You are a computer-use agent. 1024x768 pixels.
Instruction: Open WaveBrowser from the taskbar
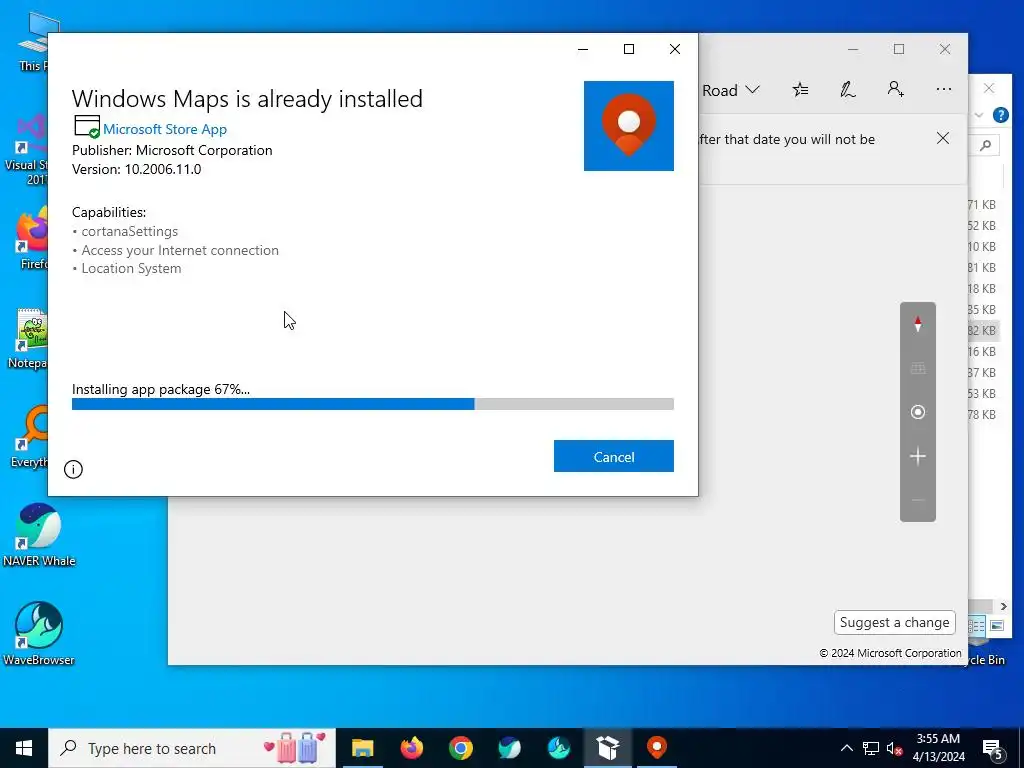(x=558, y=748)
